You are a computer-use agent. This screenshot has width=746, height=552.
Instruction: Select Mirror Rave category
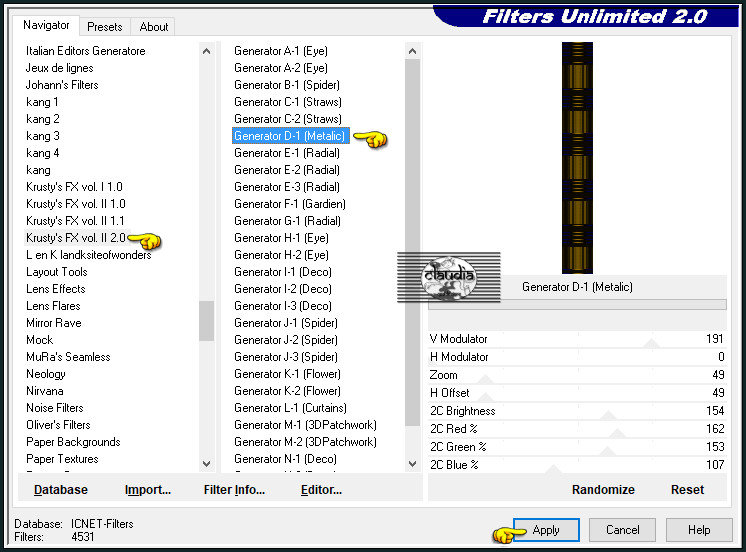pyautogui.click(x=54, y=323)
